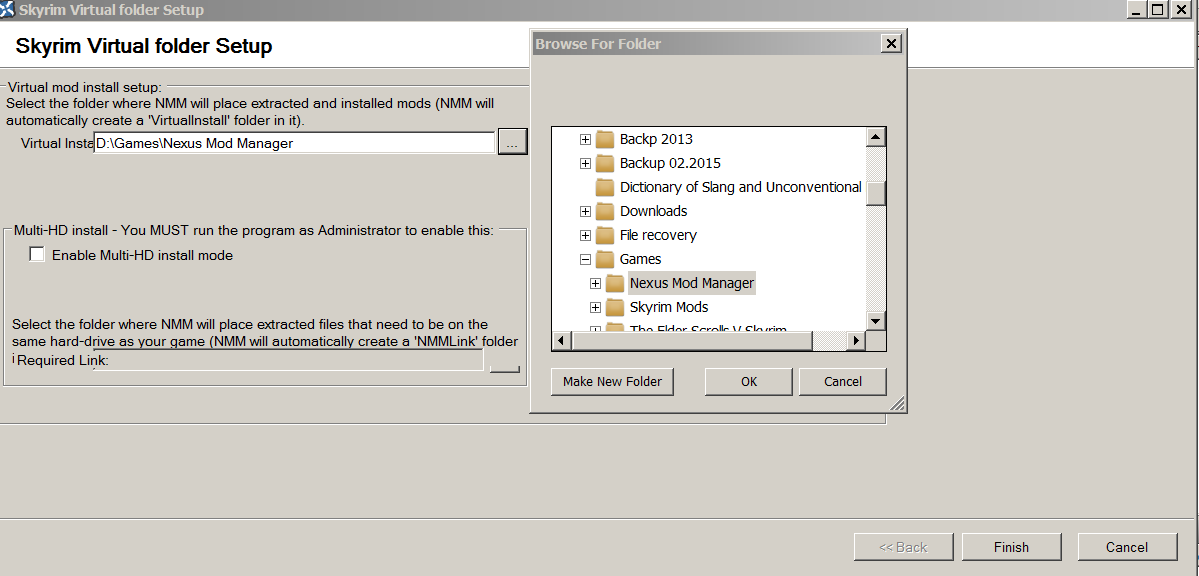Select Dictionary of Slang and Unconventional label
1199x576 pixels.
pyautogui.click(x=740, y=187)
